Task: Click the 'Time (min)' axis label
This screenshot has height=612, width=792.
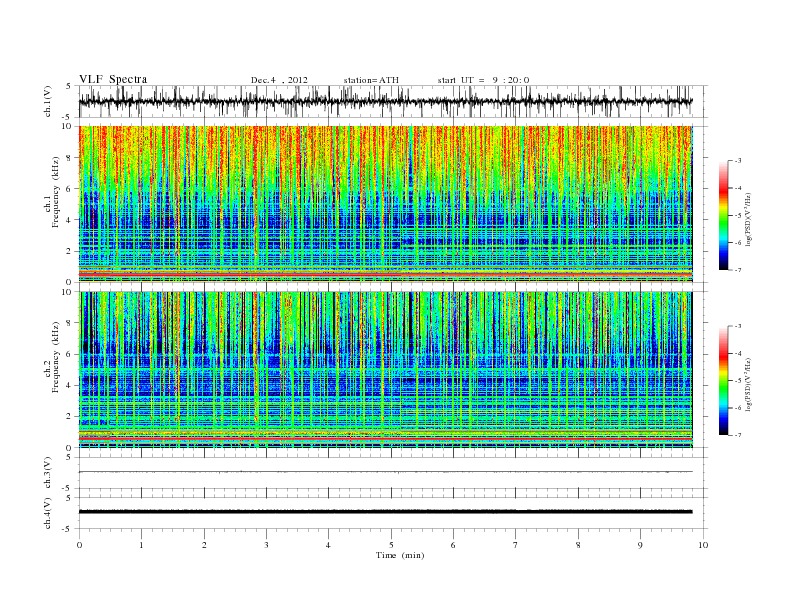Action: click(x=400, y=555)
